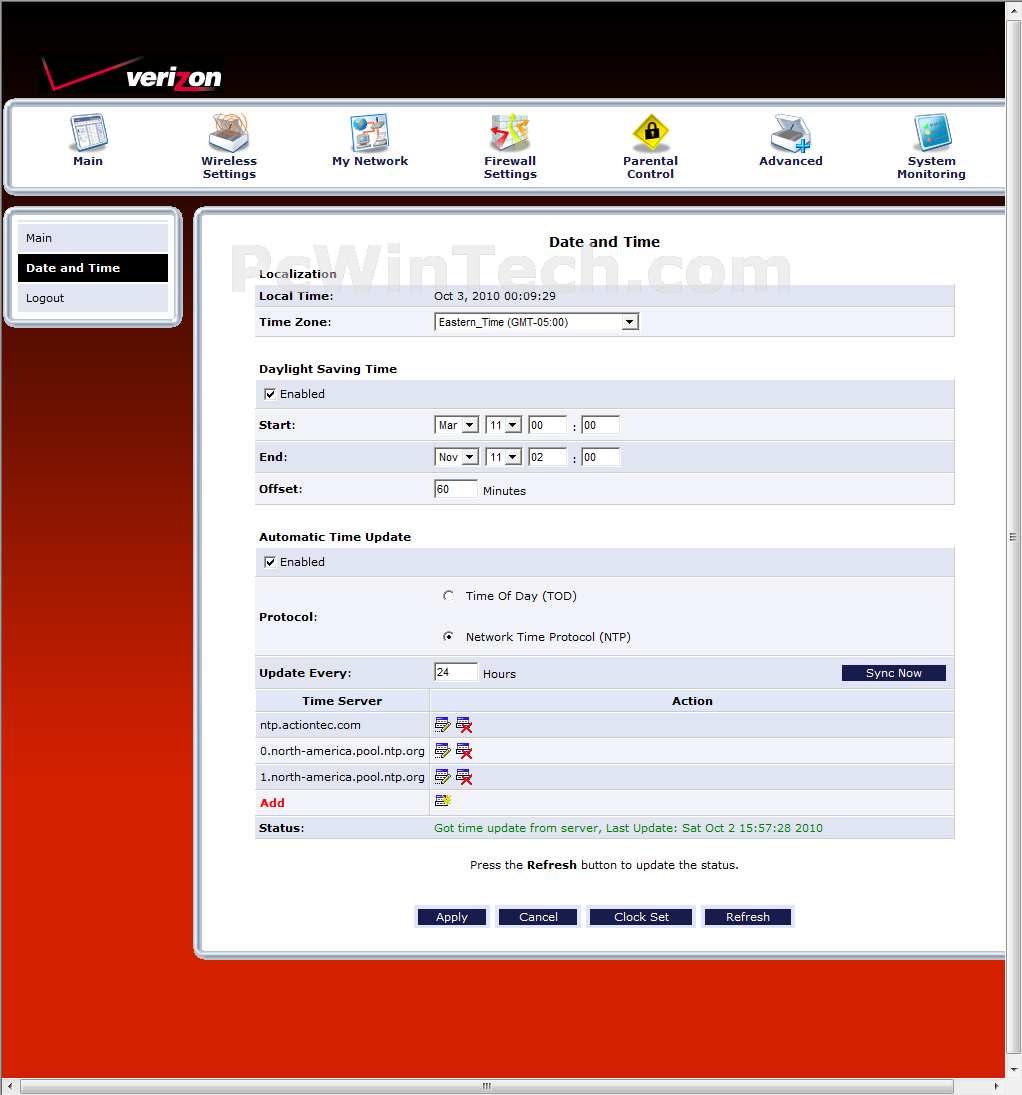Edit the 0.north-america.pool.ntp.org entry
This screenshot has height=1095, width=1022.
pos(442,750)
